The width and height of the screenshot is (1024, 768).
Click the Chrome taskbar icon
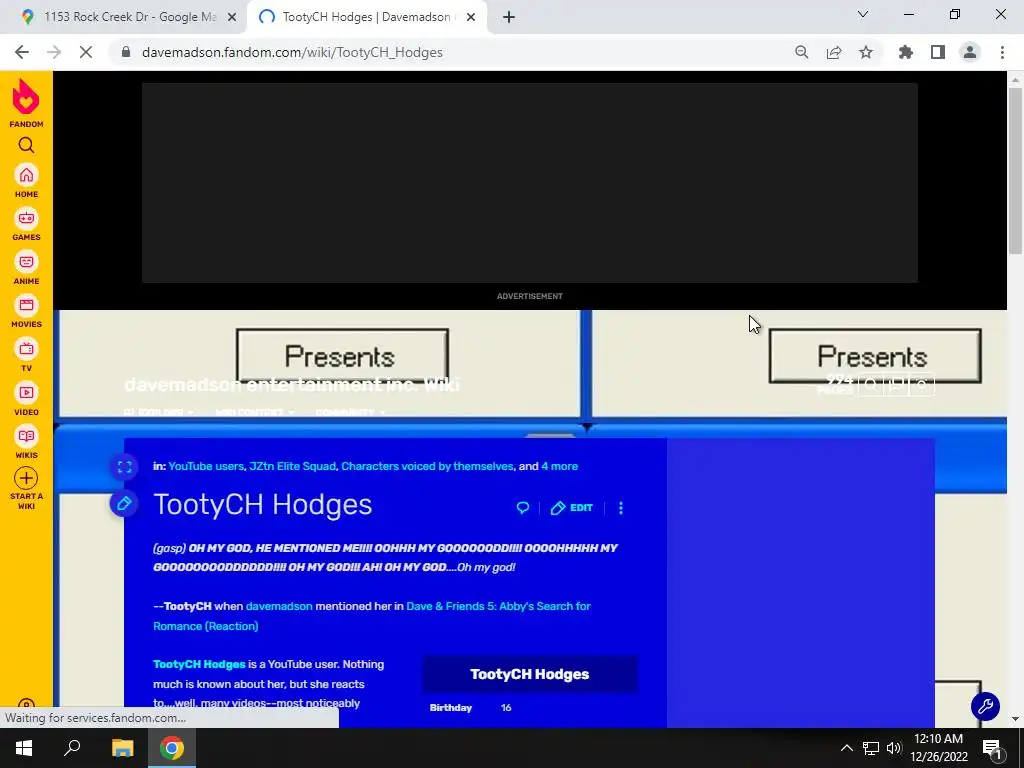(172, 748)
